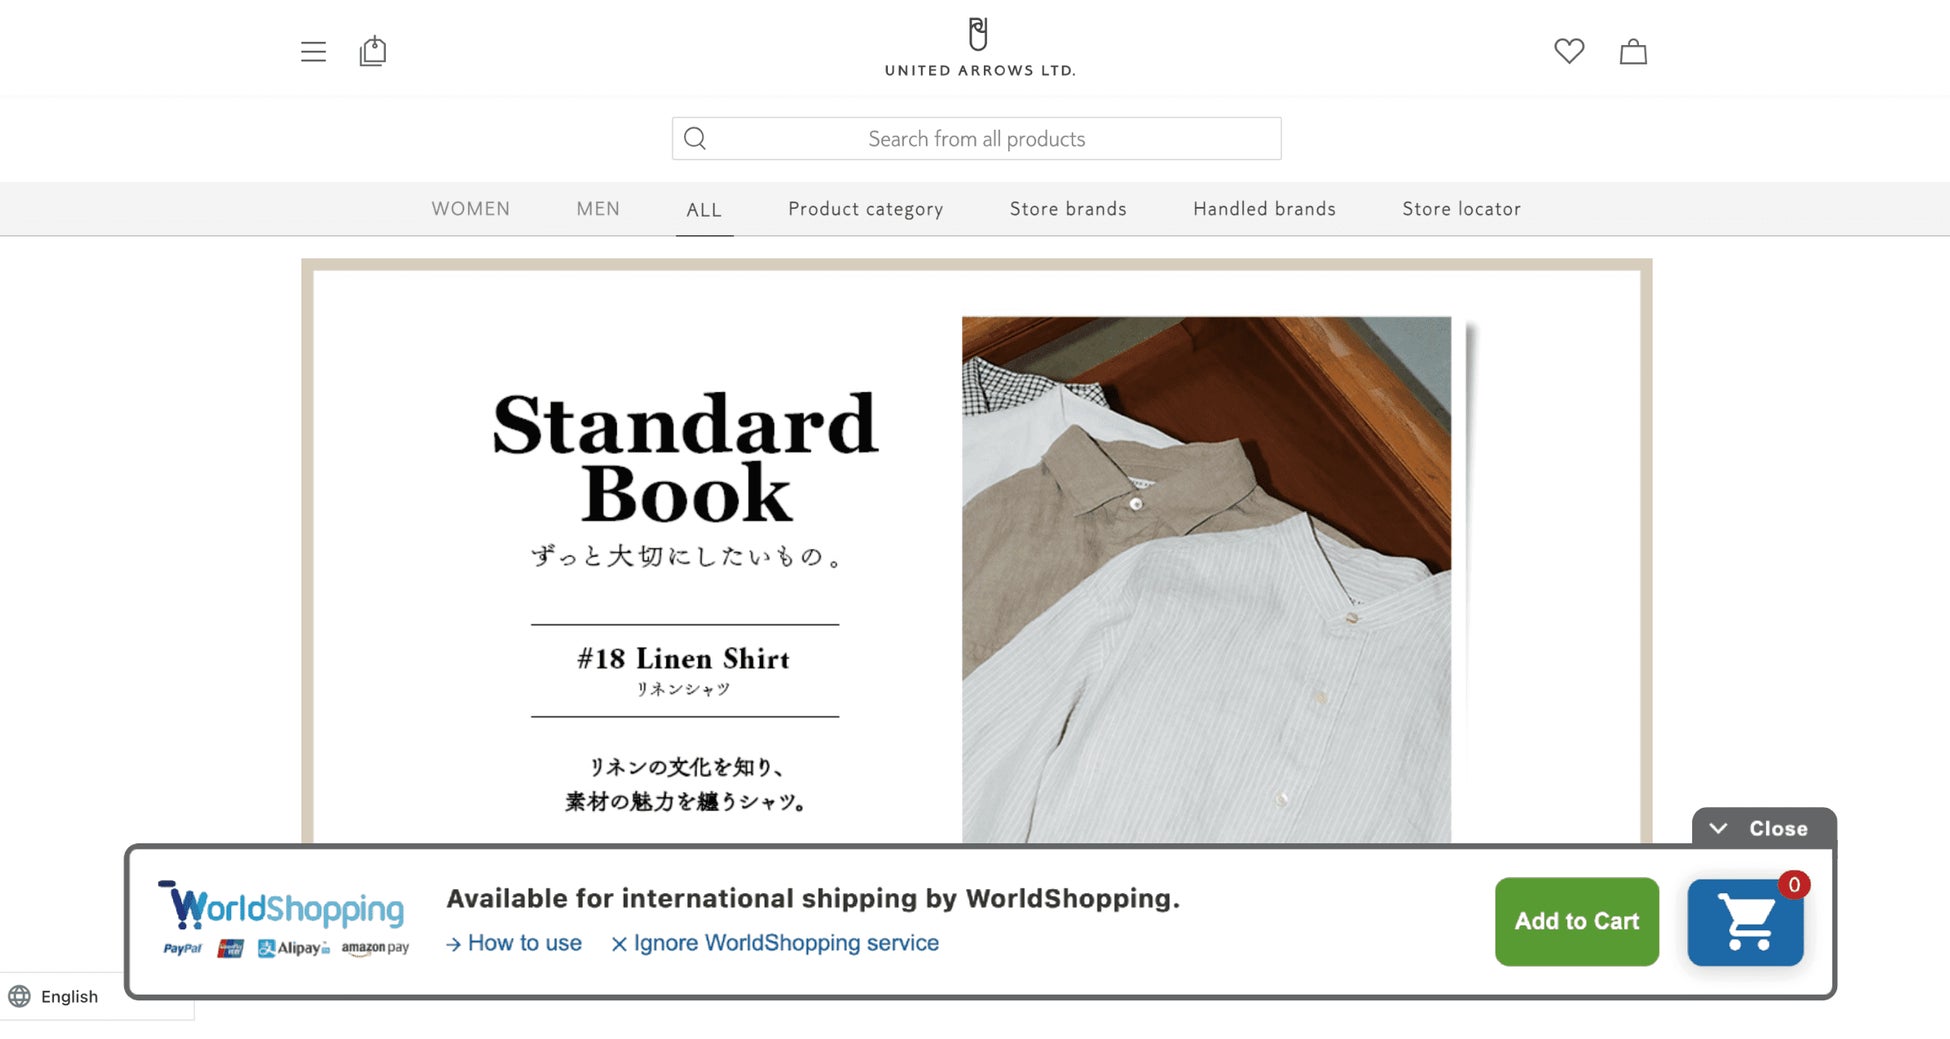Click the WorldShopping logo
Screen dimensions: 1950x1039
click(x=285, y=919)
